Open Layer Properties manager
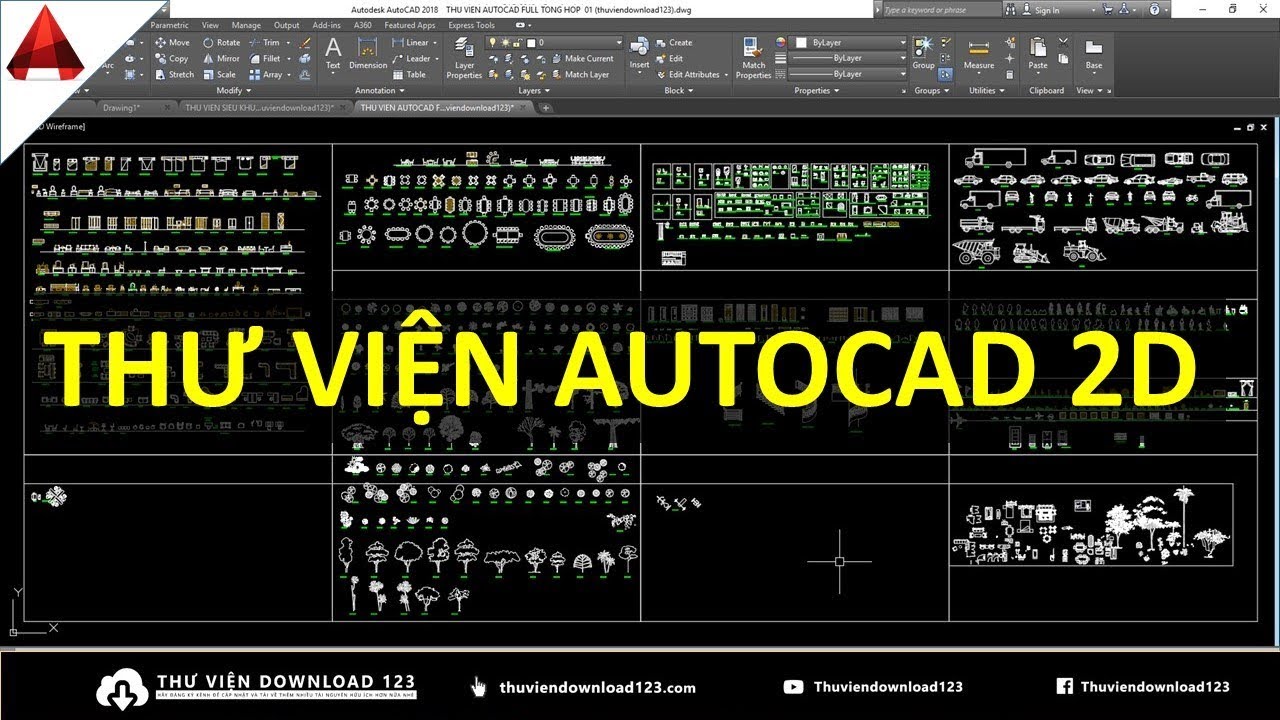The width and height of the screenshot is (1280, 720). coord(464,58)
